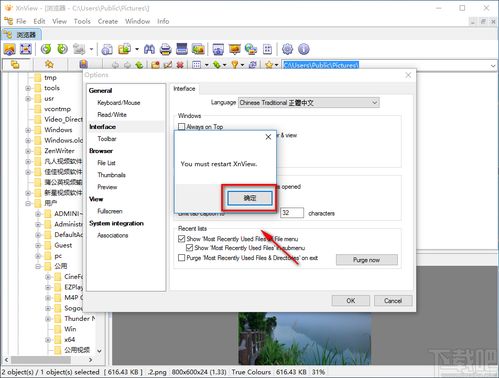Select Toolbar in options list

[x=107, y=139]
